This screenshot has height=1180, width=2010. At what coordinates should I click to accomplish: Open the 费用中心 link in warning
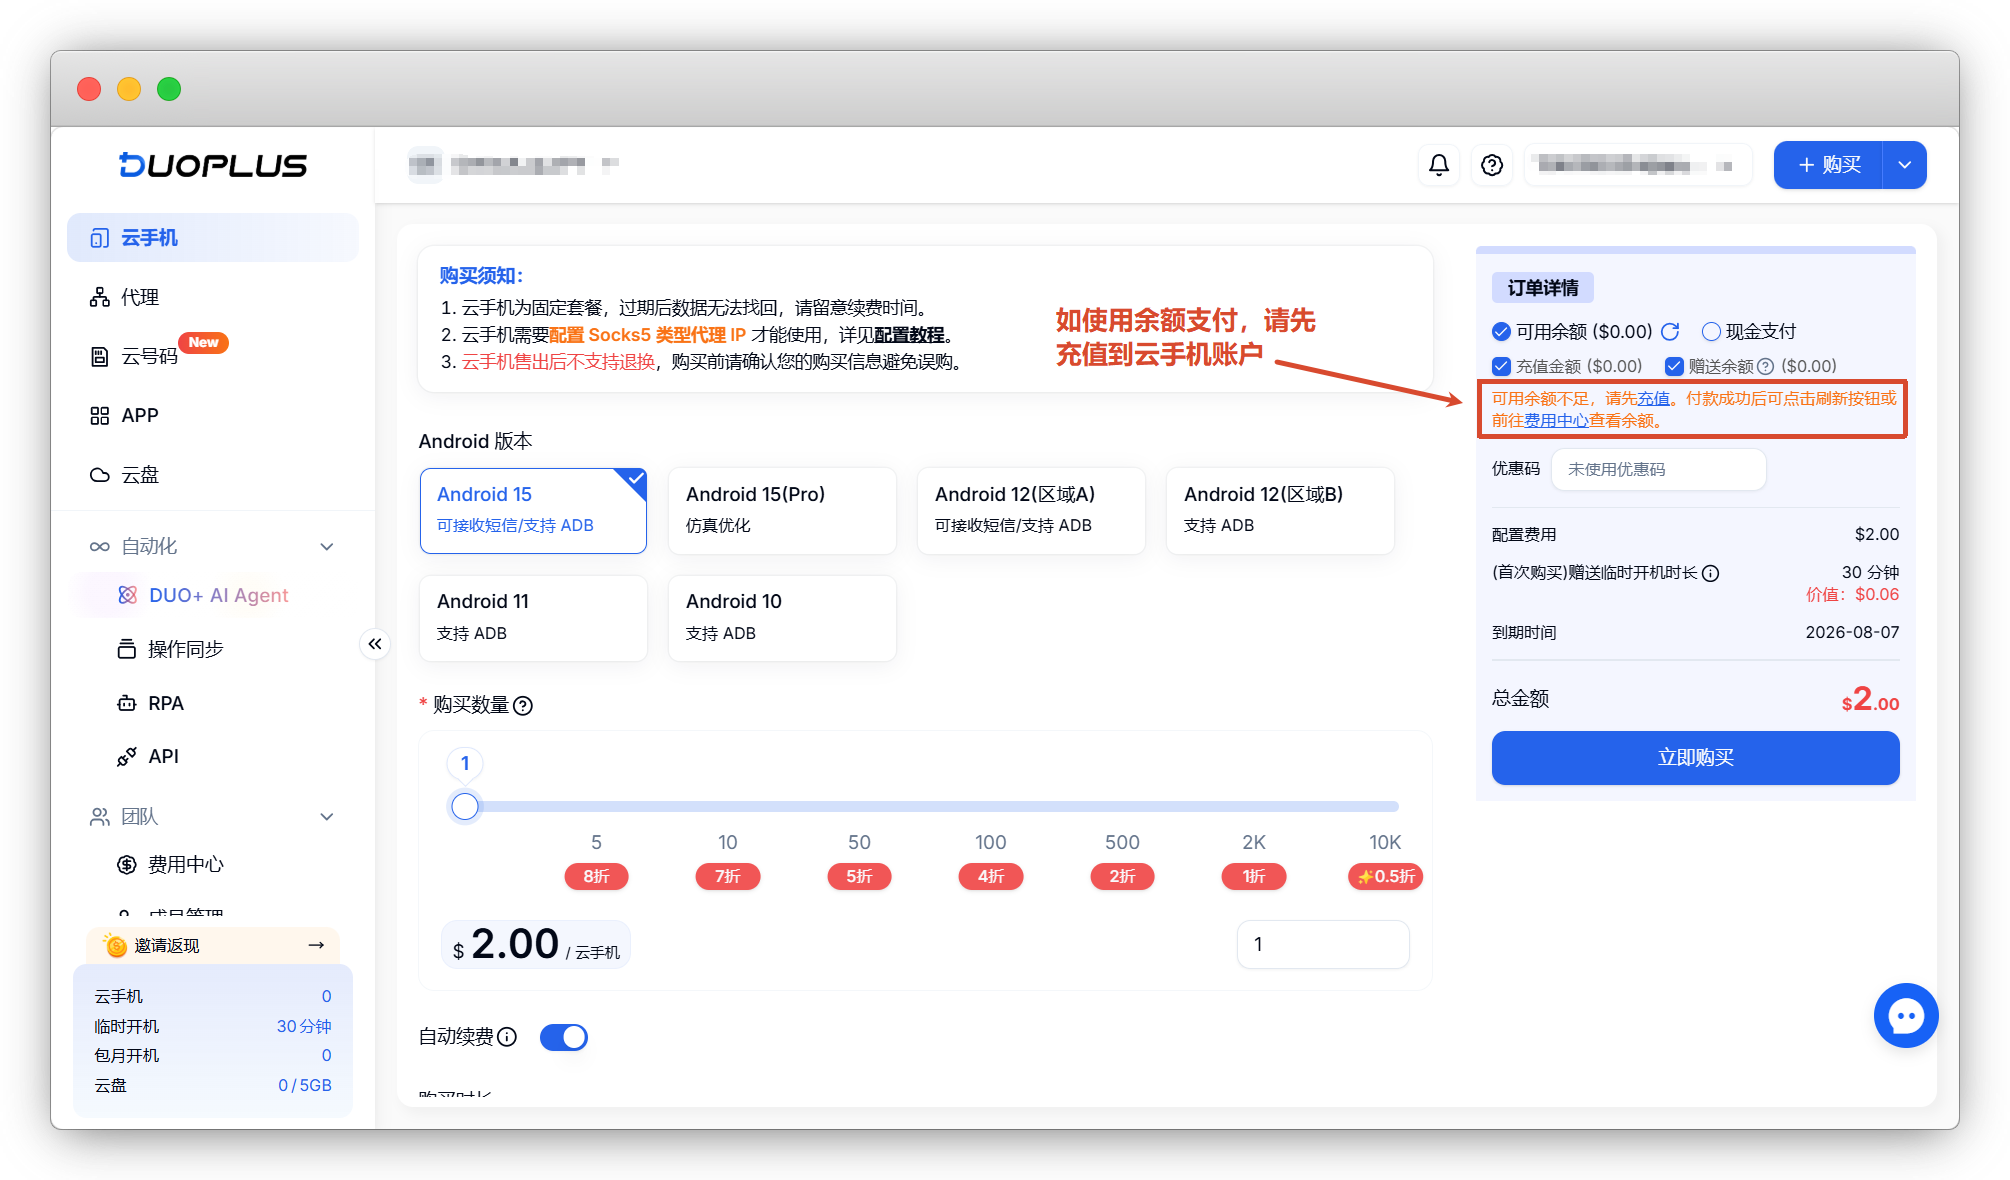coord(1556,421)
